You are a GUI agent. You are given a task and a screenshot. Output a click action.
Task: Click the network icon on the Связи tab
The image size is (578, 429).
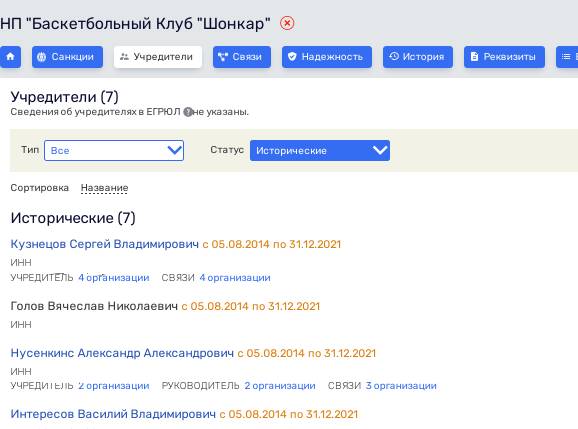223,57
